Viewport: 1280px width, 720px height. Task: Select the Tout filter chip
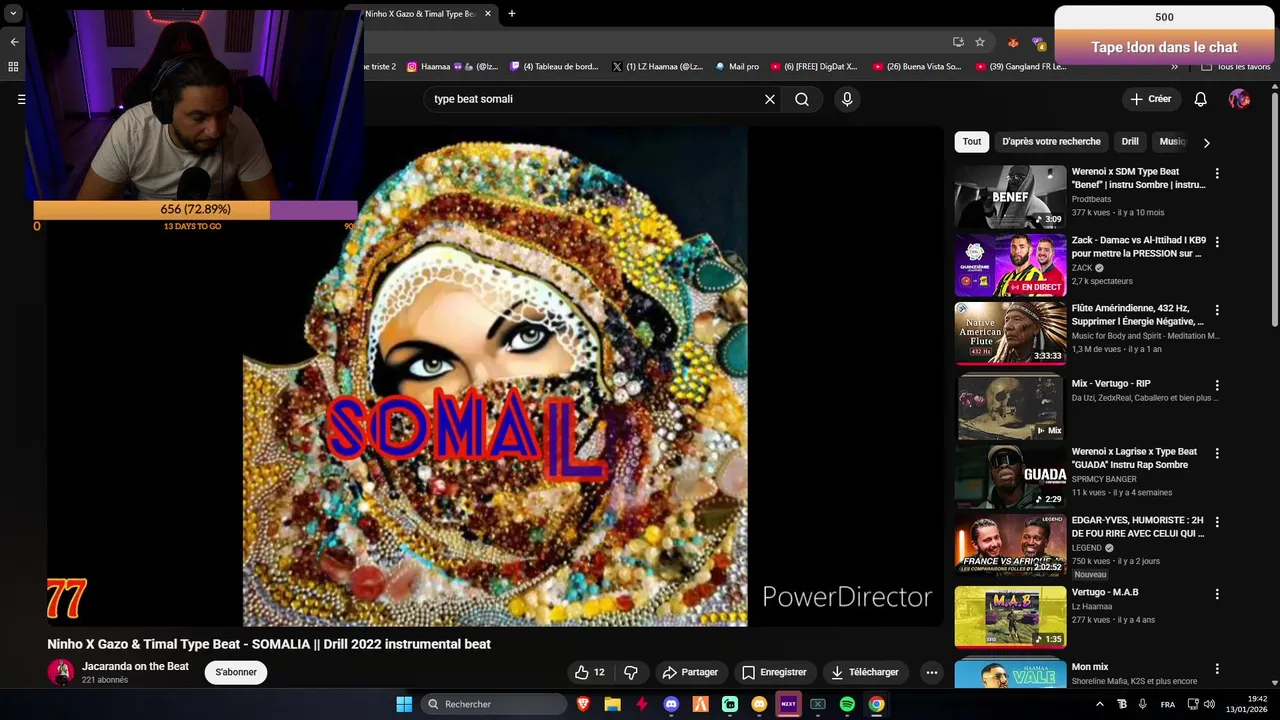(x=972, y=141)
